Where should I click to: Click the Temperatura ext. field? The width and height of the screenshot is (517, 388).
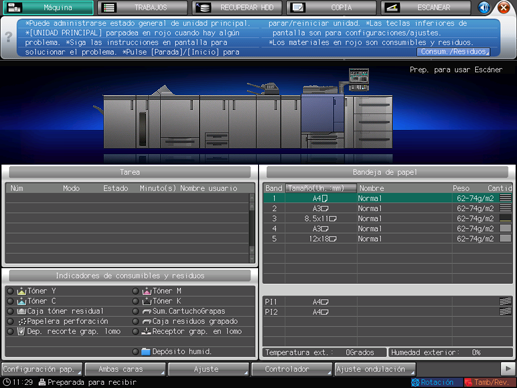325,352
